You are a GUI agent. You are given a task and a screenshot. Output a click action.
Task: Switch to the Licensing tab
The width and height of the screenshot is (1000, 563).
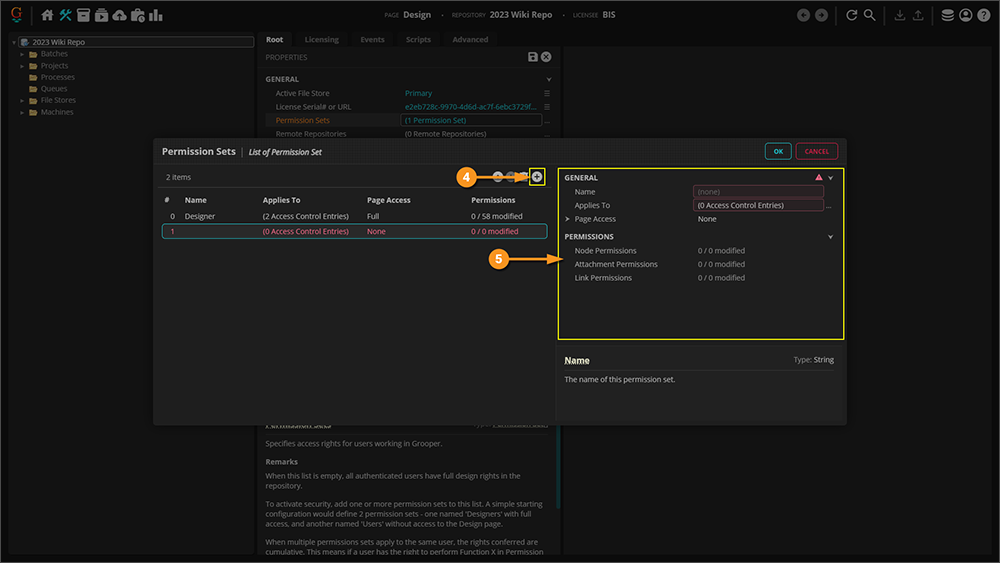321,40
